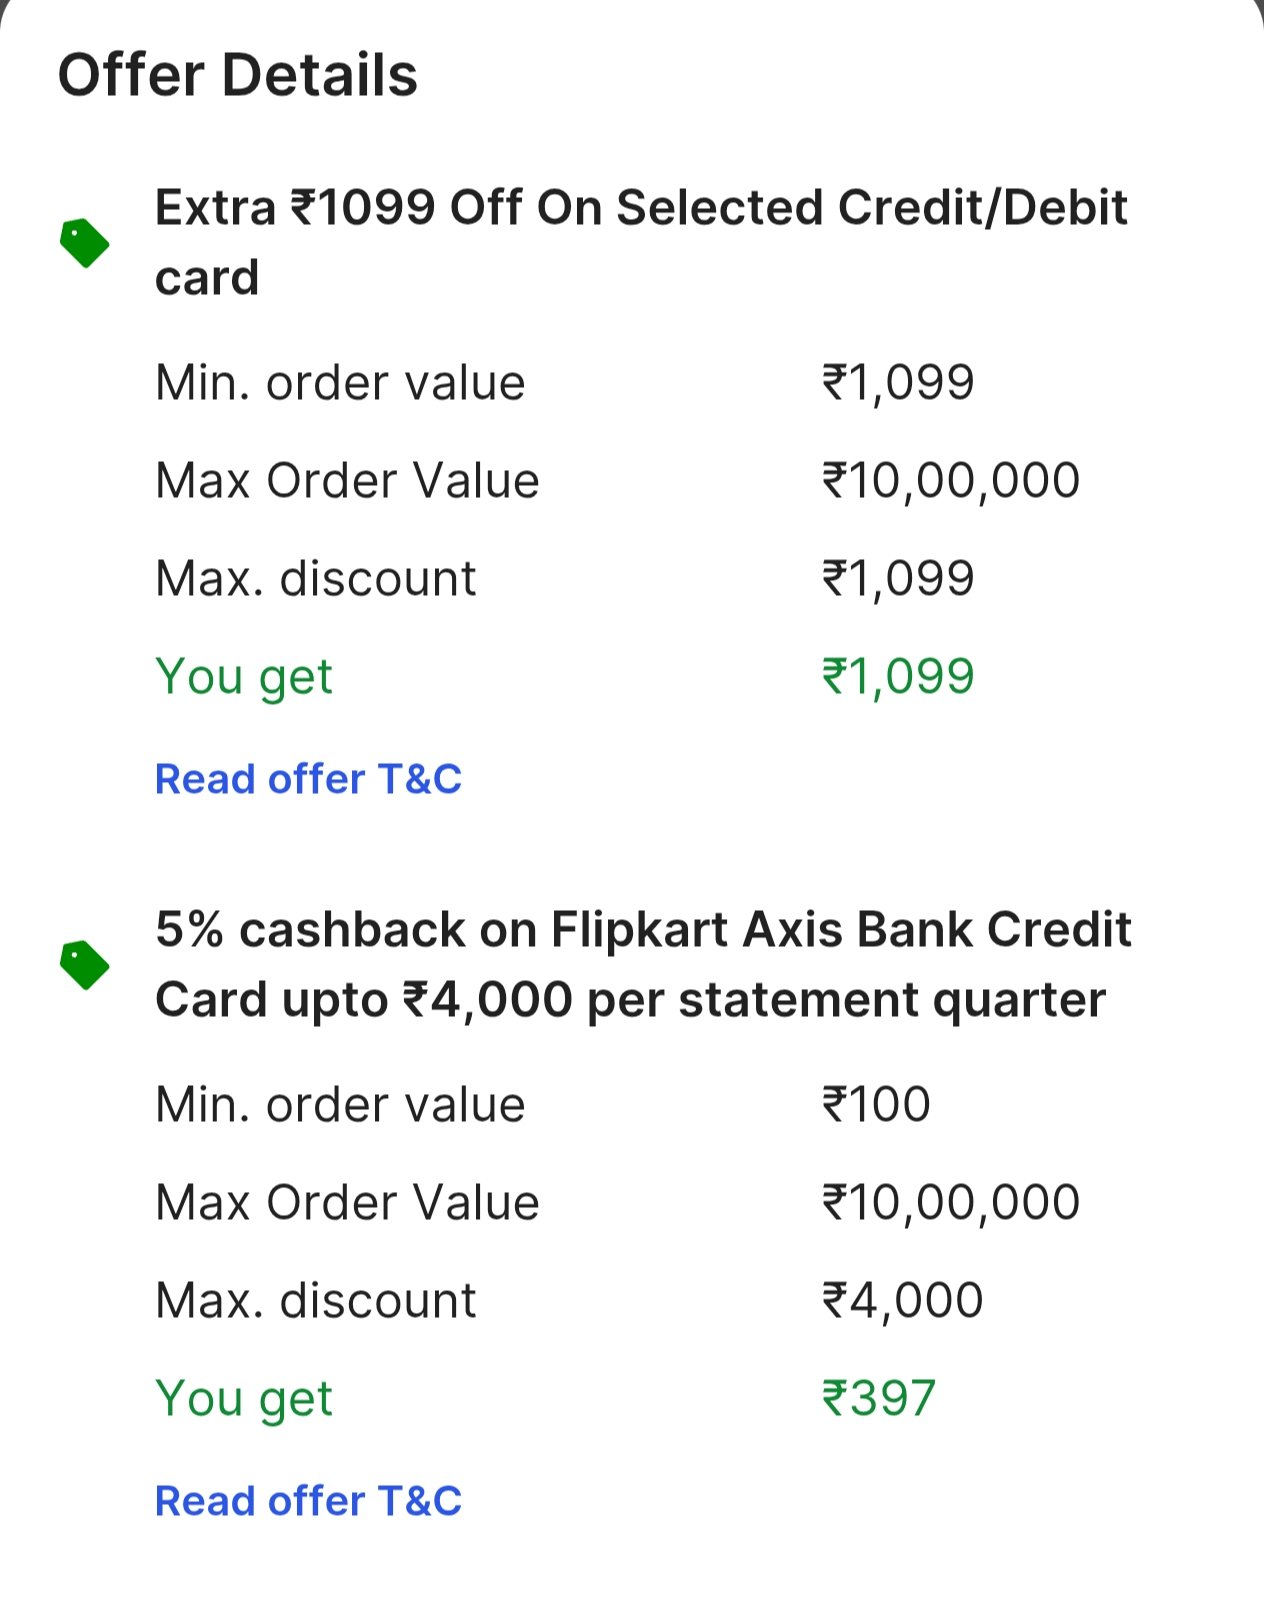Tap ₹10,00,000 value in the cashback offer
1264x1618 pixels.
(x=950, y=1202)
